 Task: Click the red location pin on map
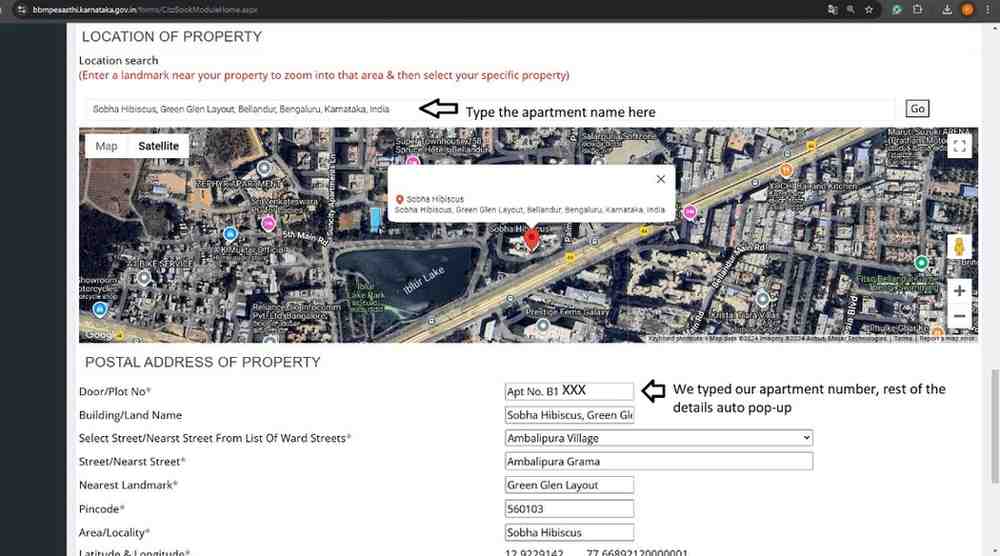point(532,238)
